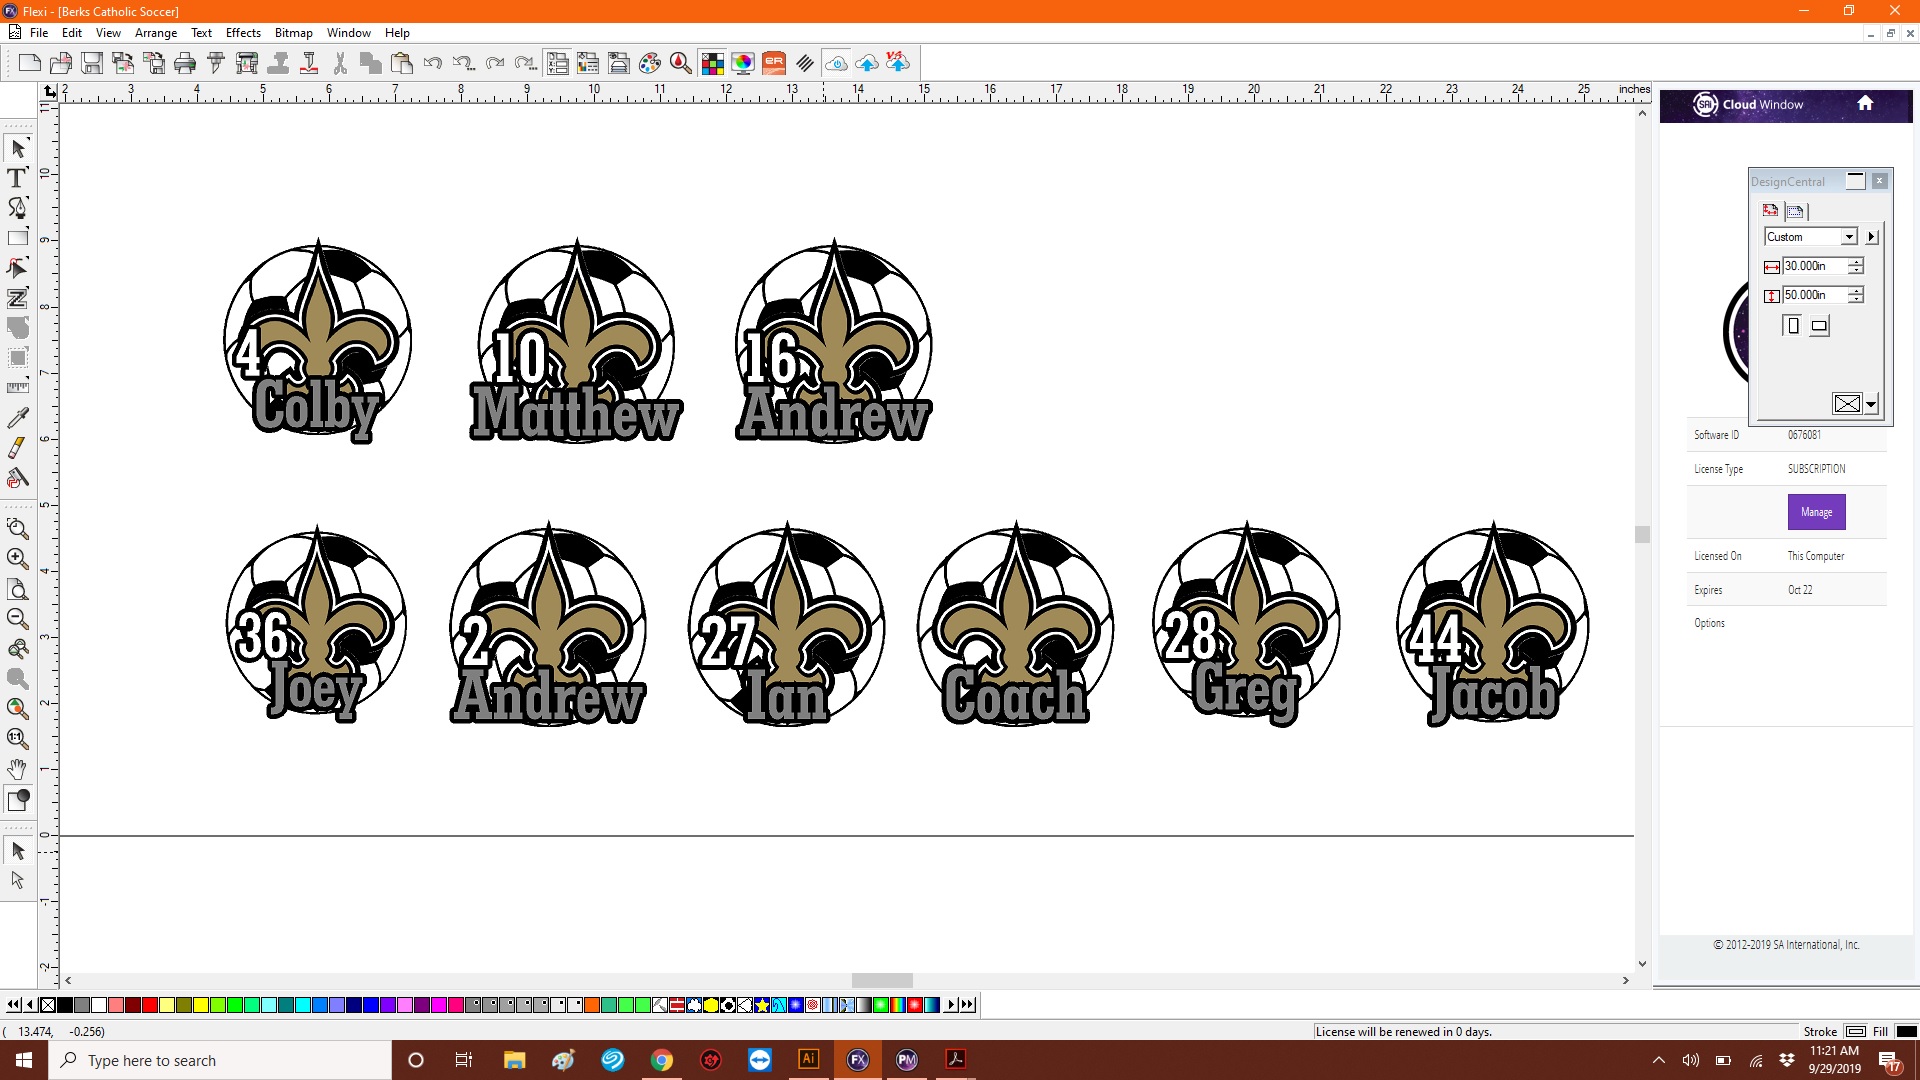Screen dimensions: 1920x1080
Task: Open the Windows Start button
Action: 24,1060
